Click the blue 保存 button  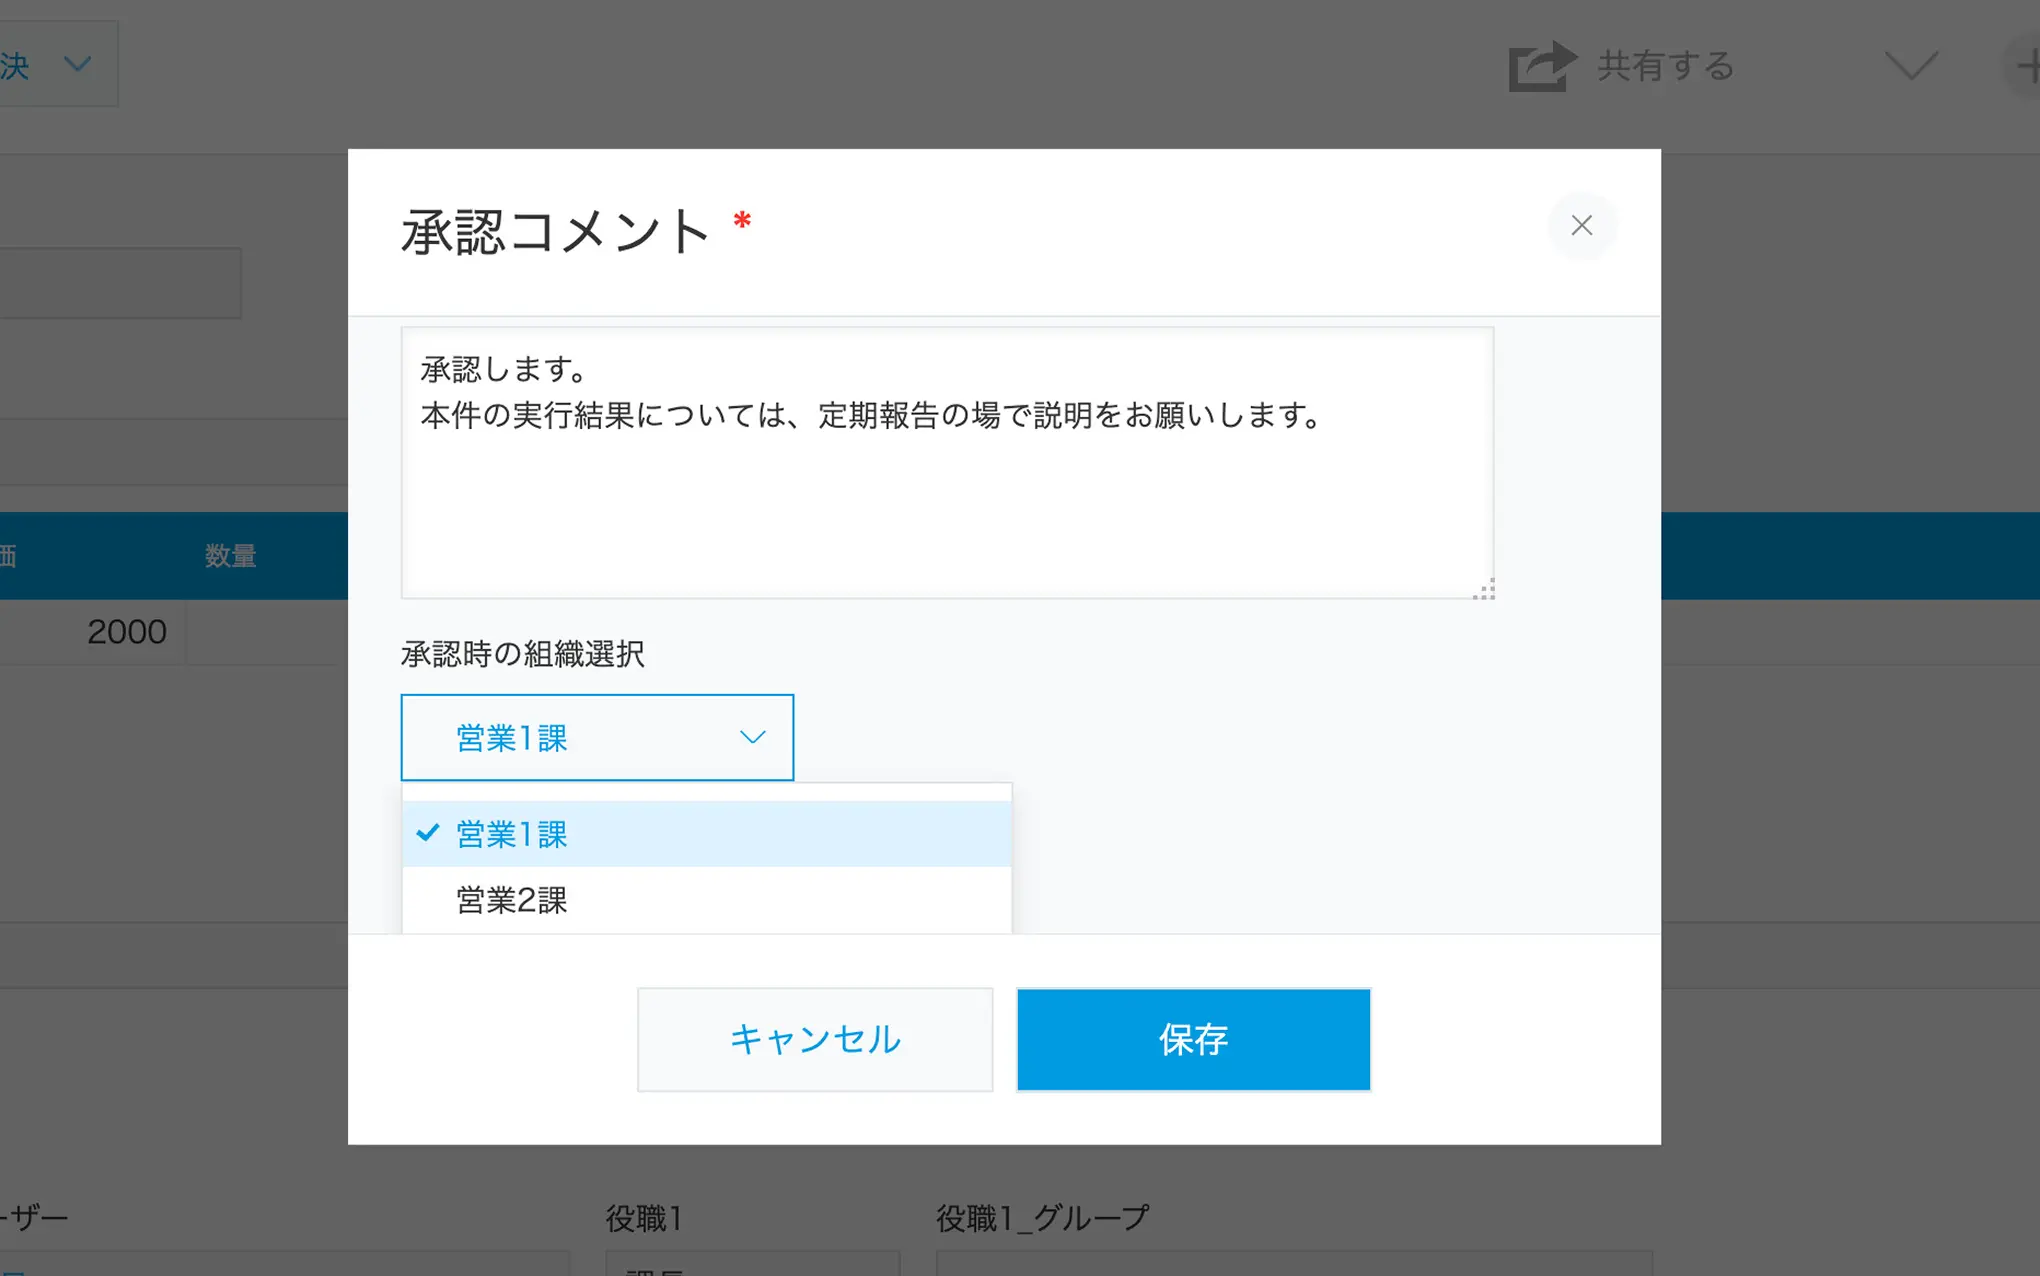tap(1193, 1039)
